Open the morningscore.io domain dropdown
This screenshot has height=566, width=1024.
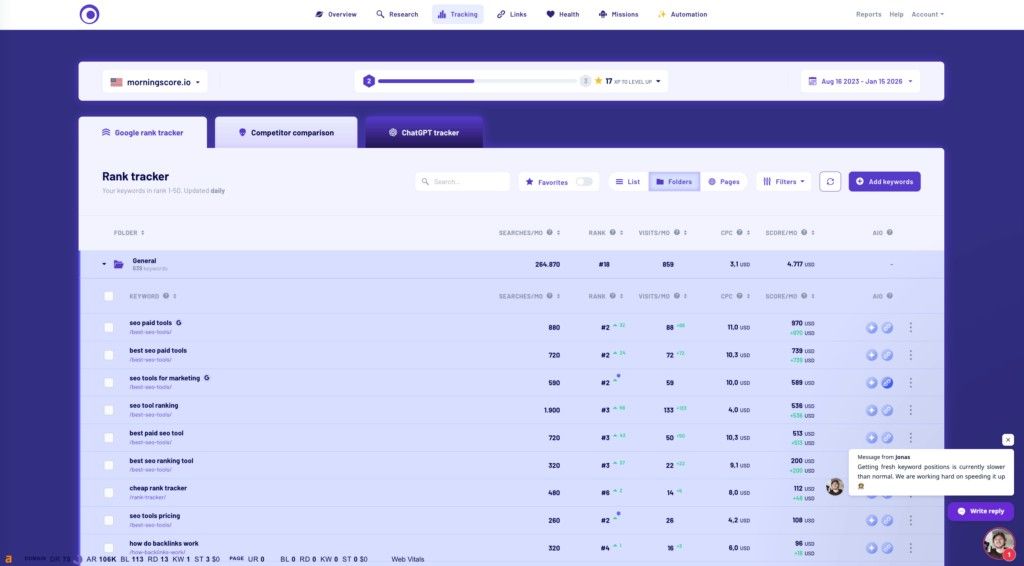[x=155, y=82]
